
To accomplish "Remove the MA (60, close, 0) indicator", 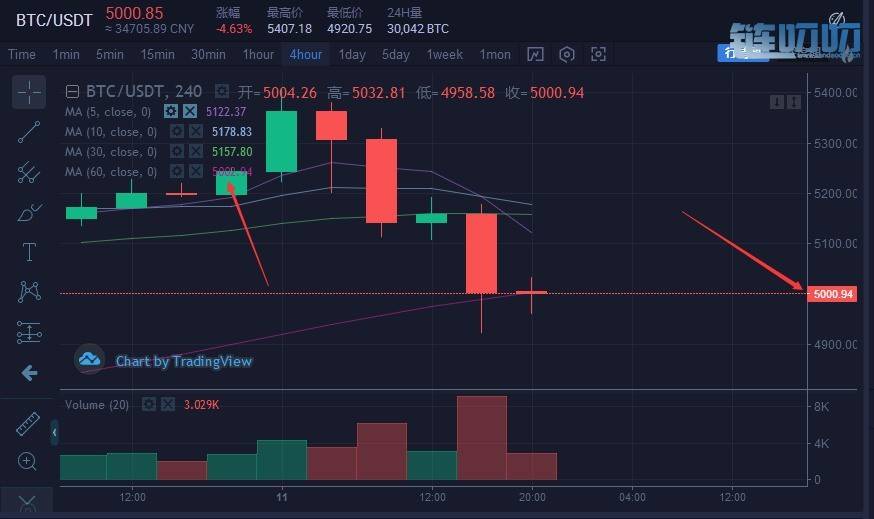I will [196, 172].
